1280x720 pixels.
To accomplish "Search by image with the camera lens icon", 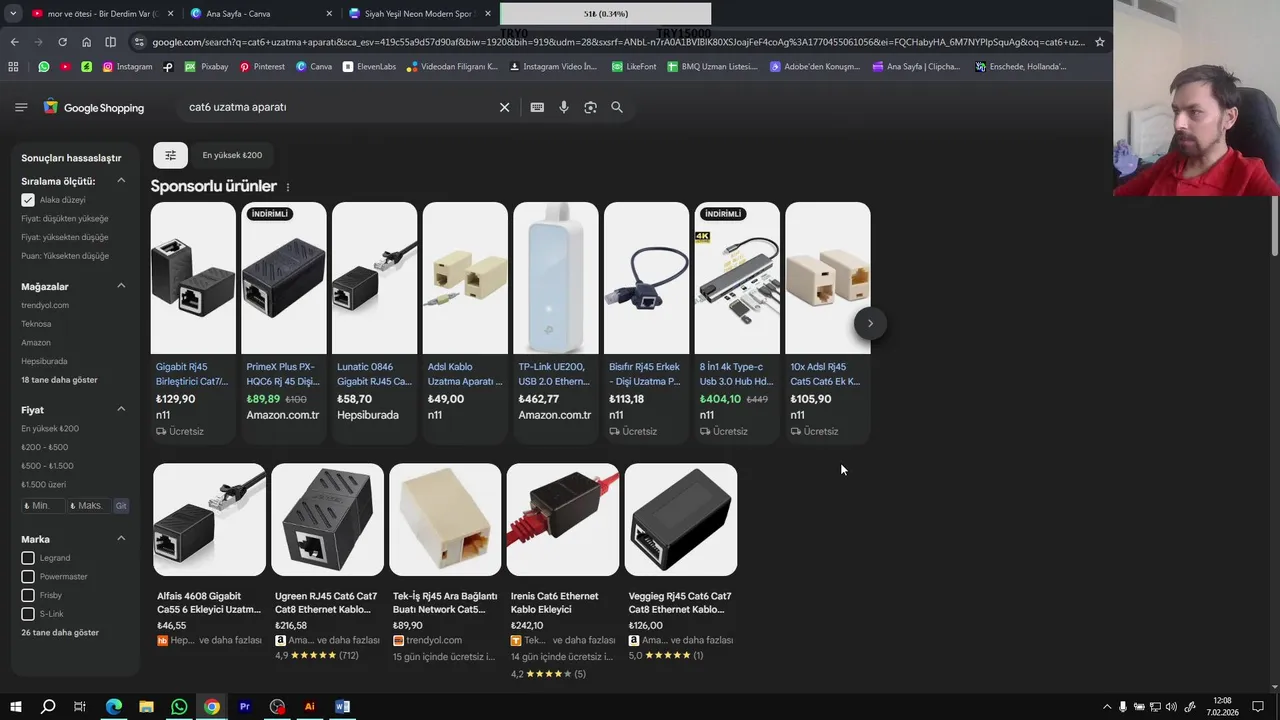I will pyautogui.click(x=590, y=107).
